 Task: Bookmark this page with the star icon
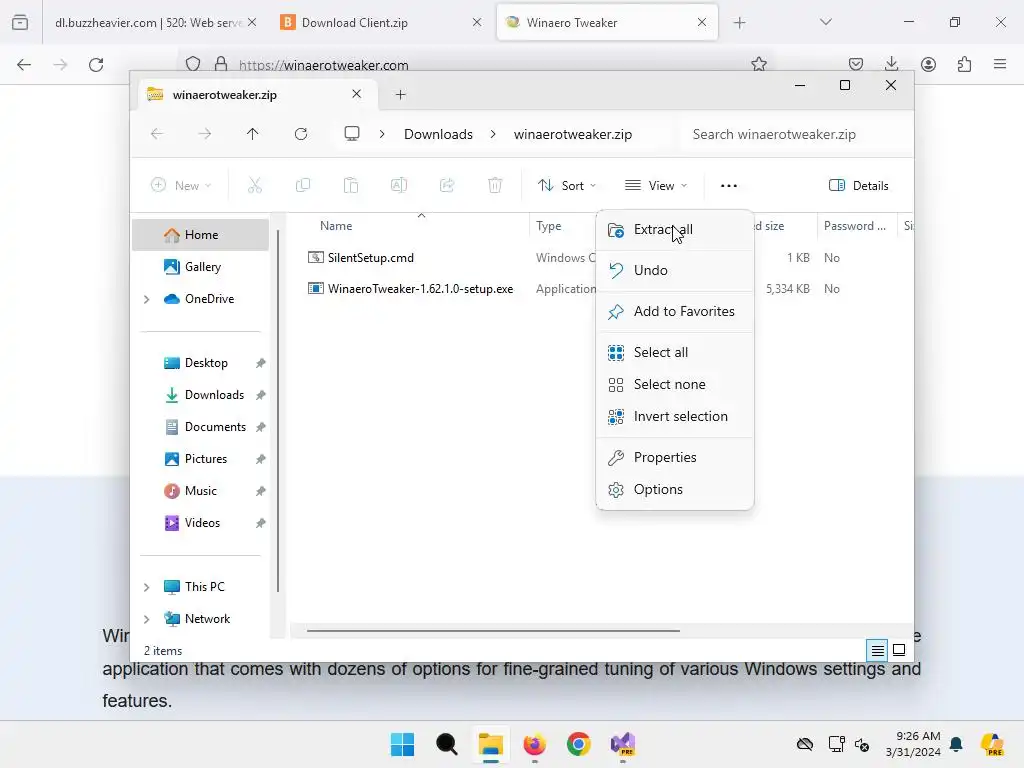click(x=759, y=64)
